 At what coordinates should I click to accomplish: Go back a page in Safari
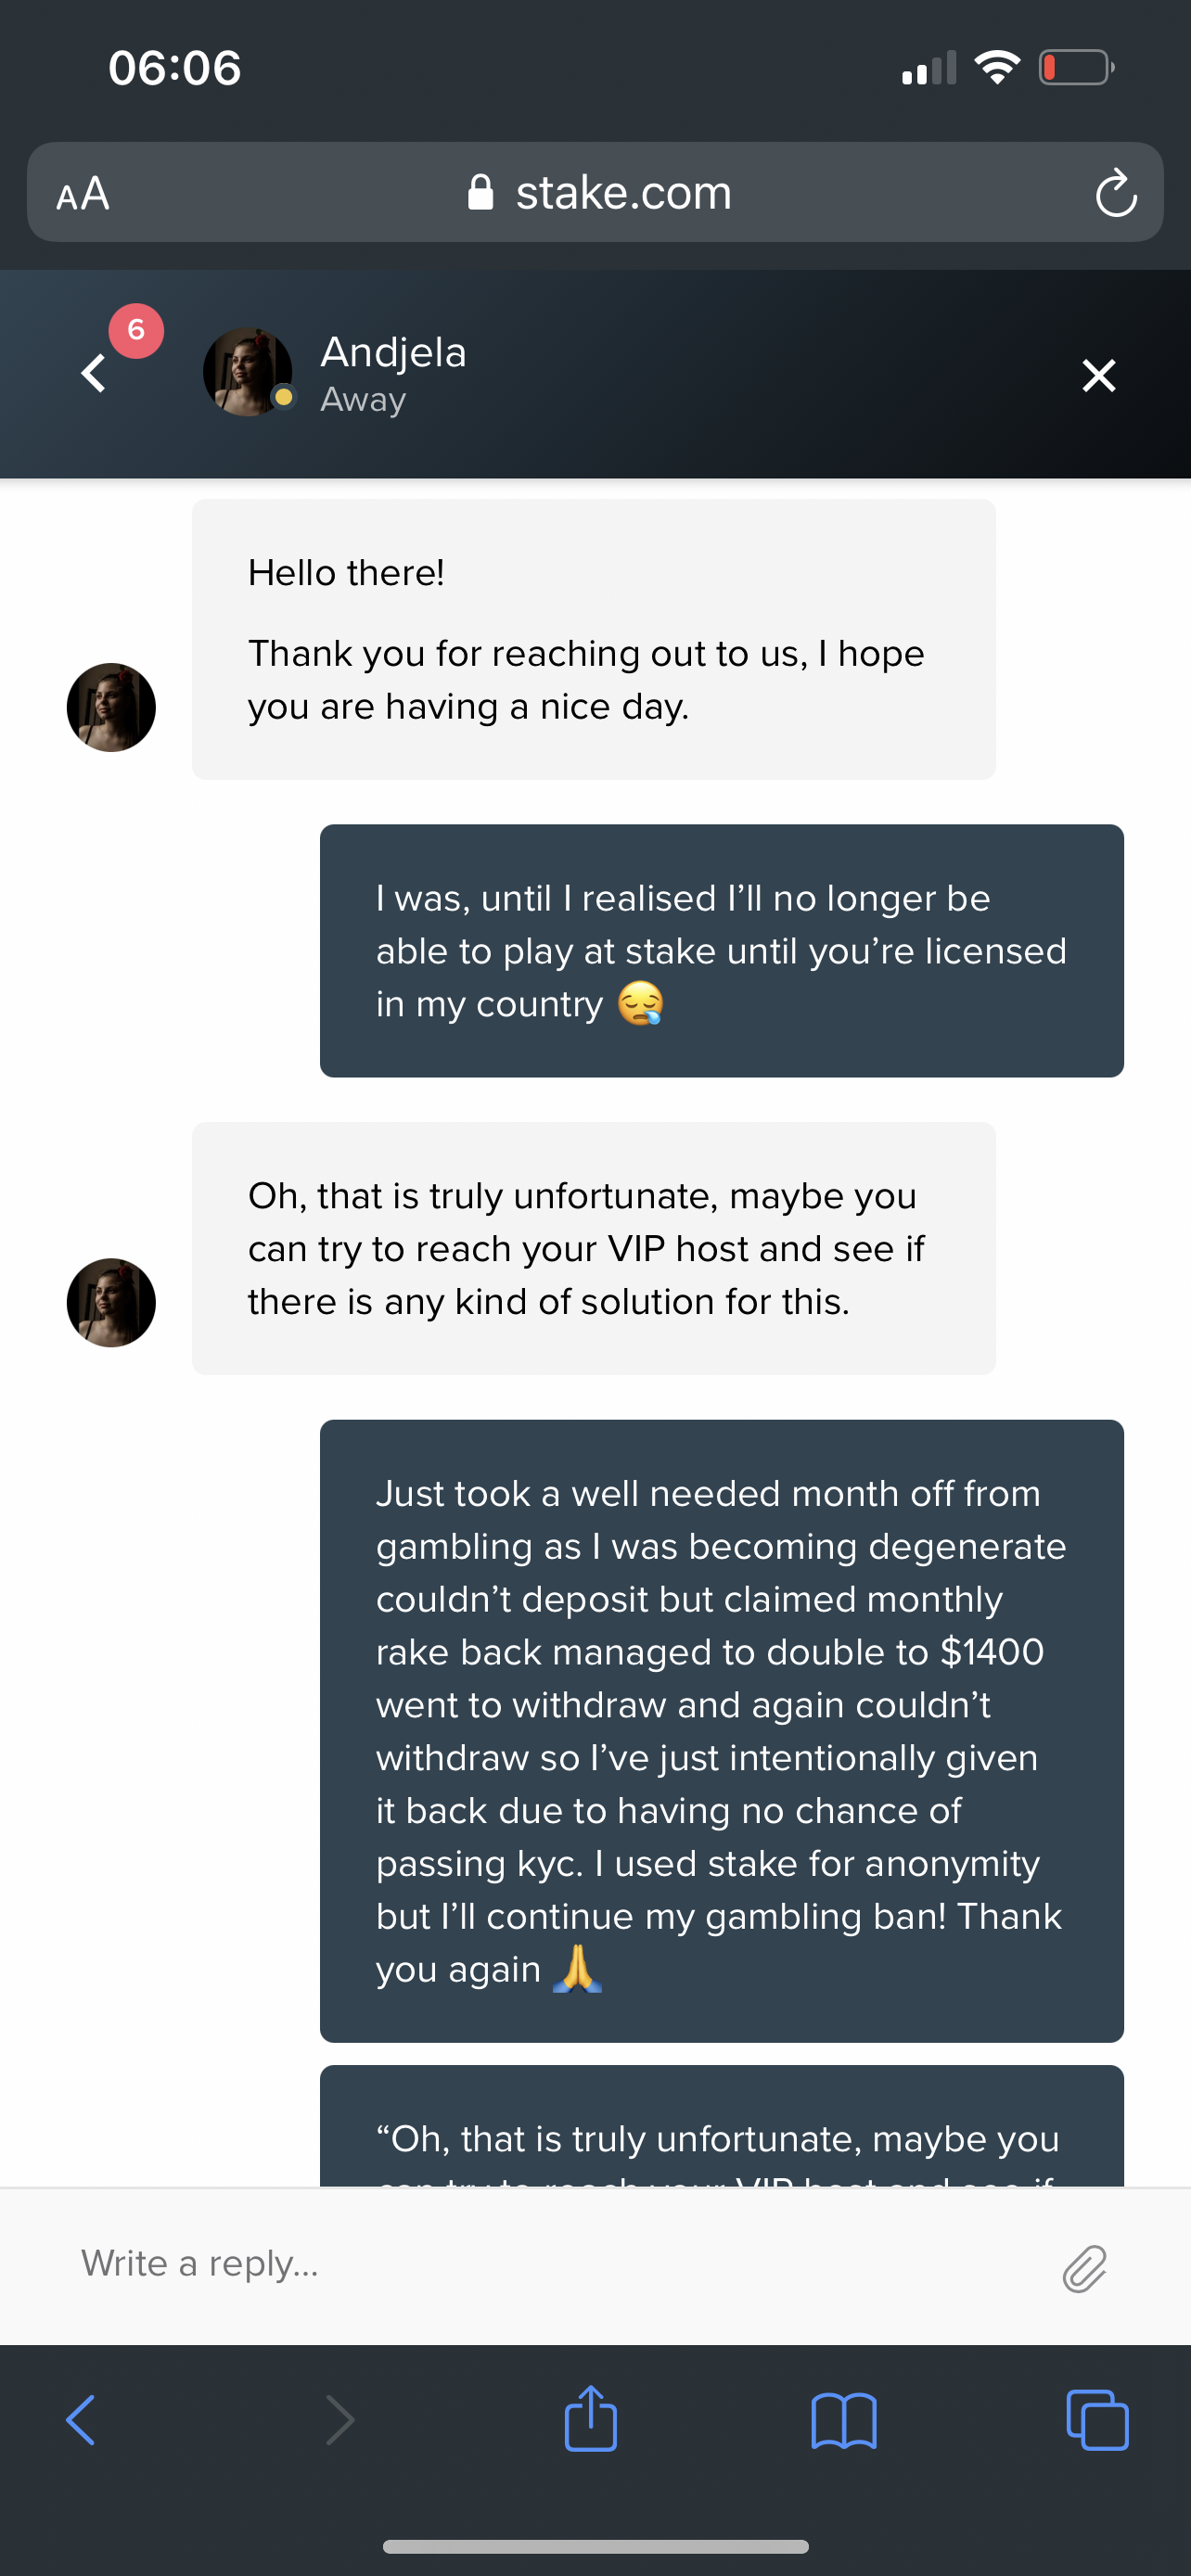click(81, 2420)
